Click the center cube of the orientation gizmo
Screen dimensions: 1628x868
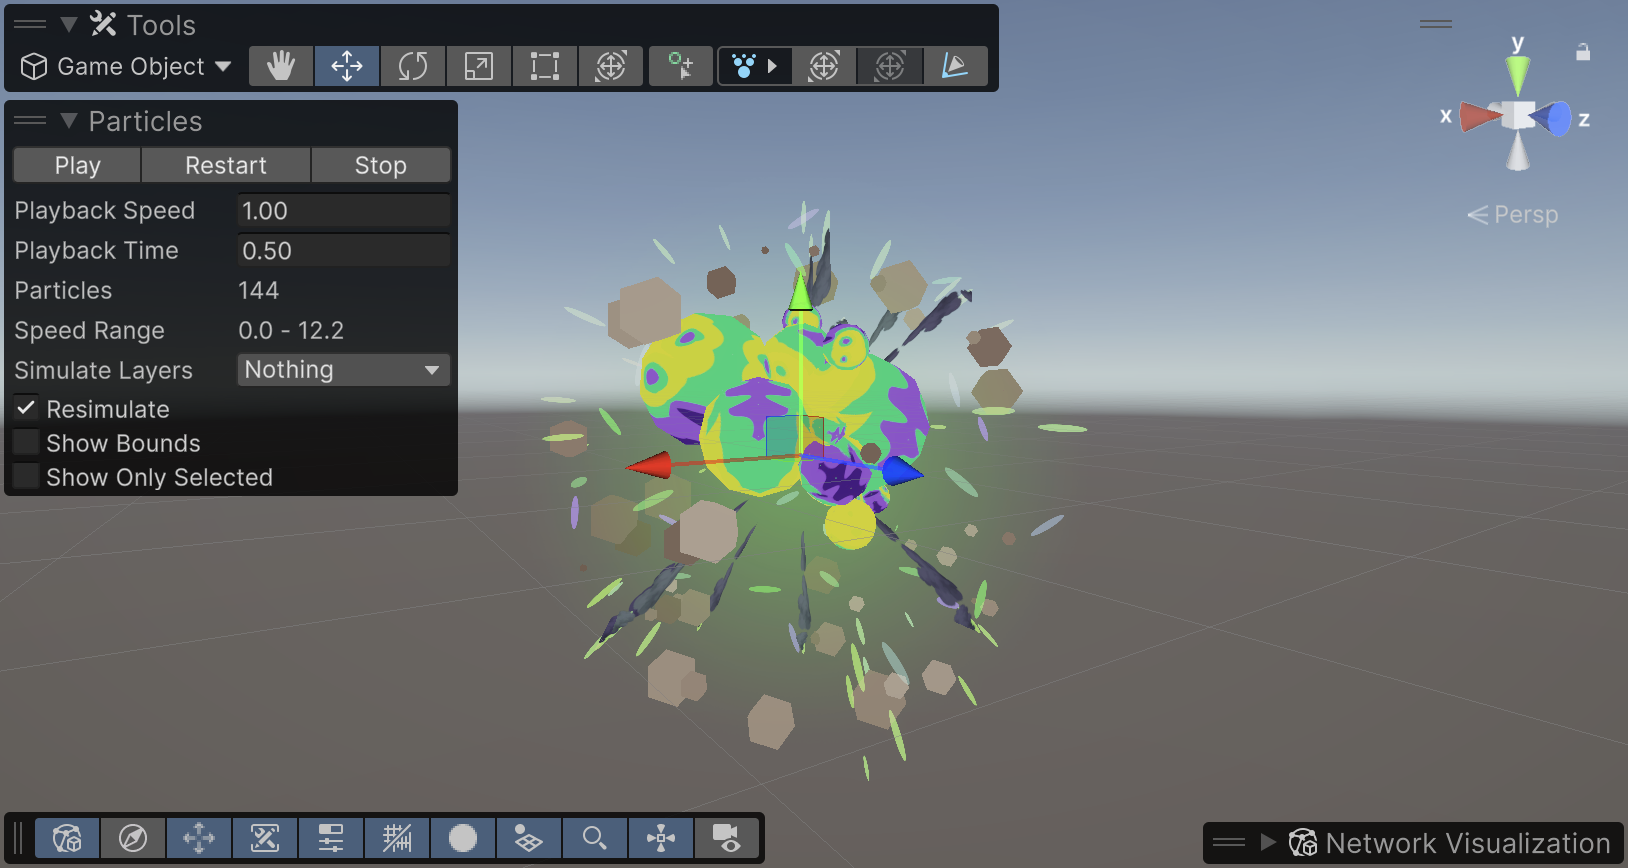tap(1519, 115)
